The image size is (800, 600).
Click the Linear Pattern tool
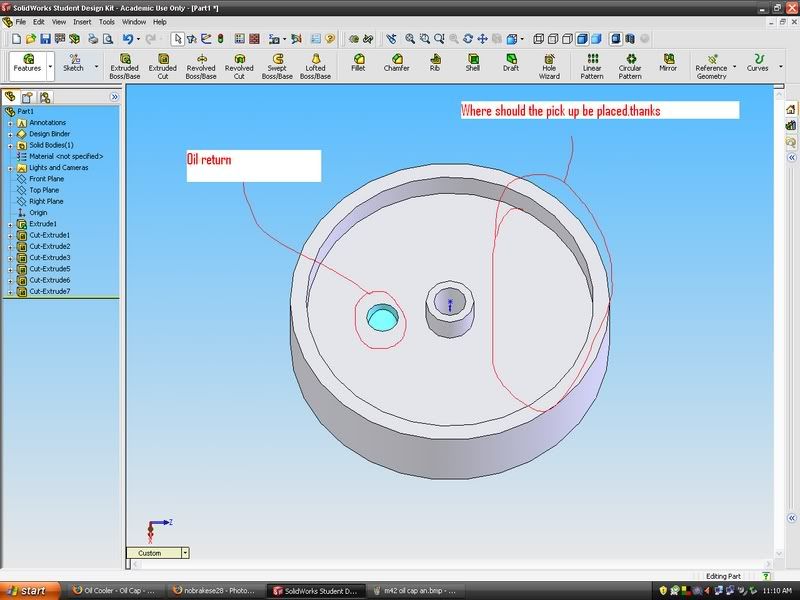click(592, 66)
